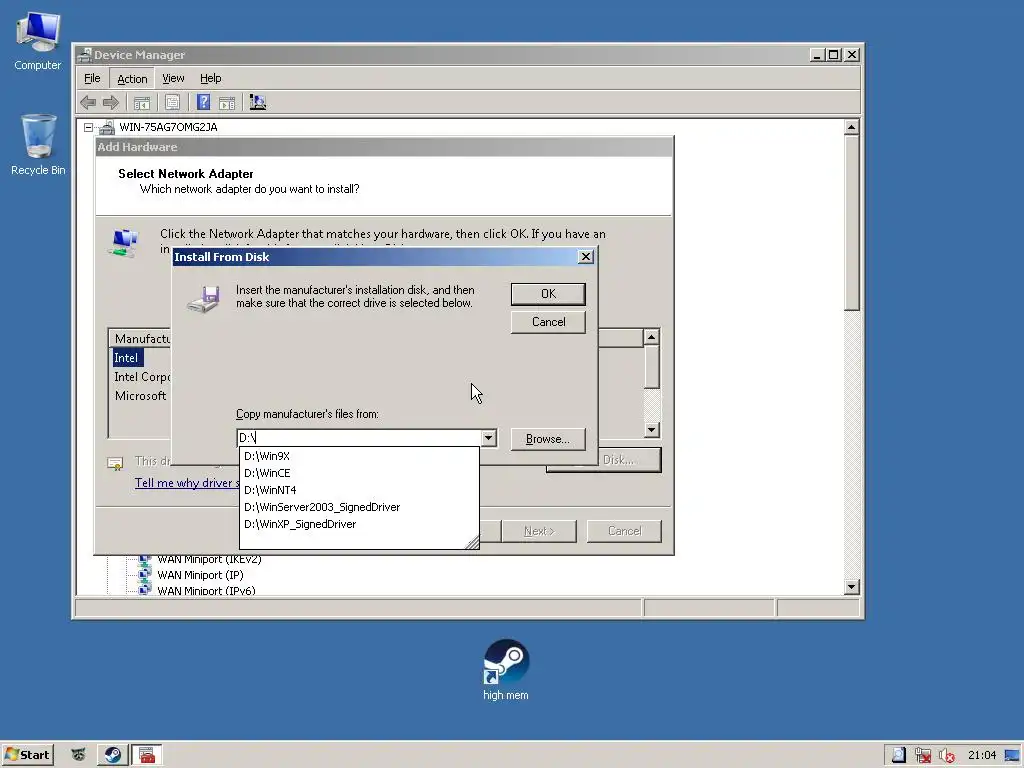Open the Computer desktop icon
Viewport: 1024px width, 768px height.
coord(38,40)
